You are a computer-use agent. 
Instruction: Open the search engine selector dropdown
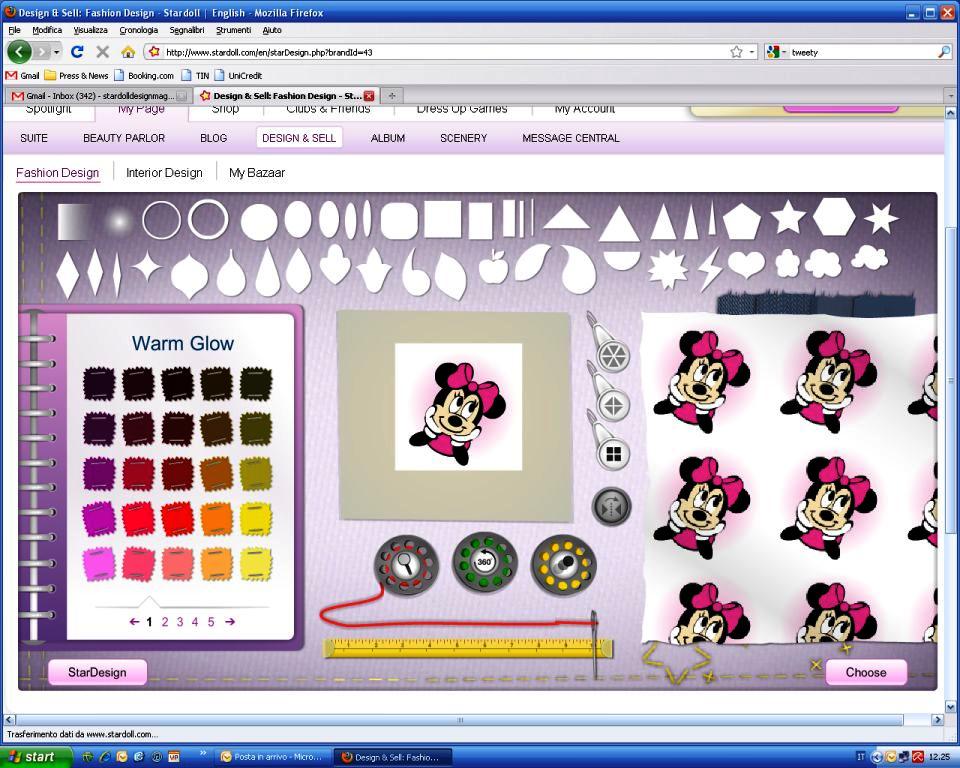pyautogui.click(x=776, y=52)
